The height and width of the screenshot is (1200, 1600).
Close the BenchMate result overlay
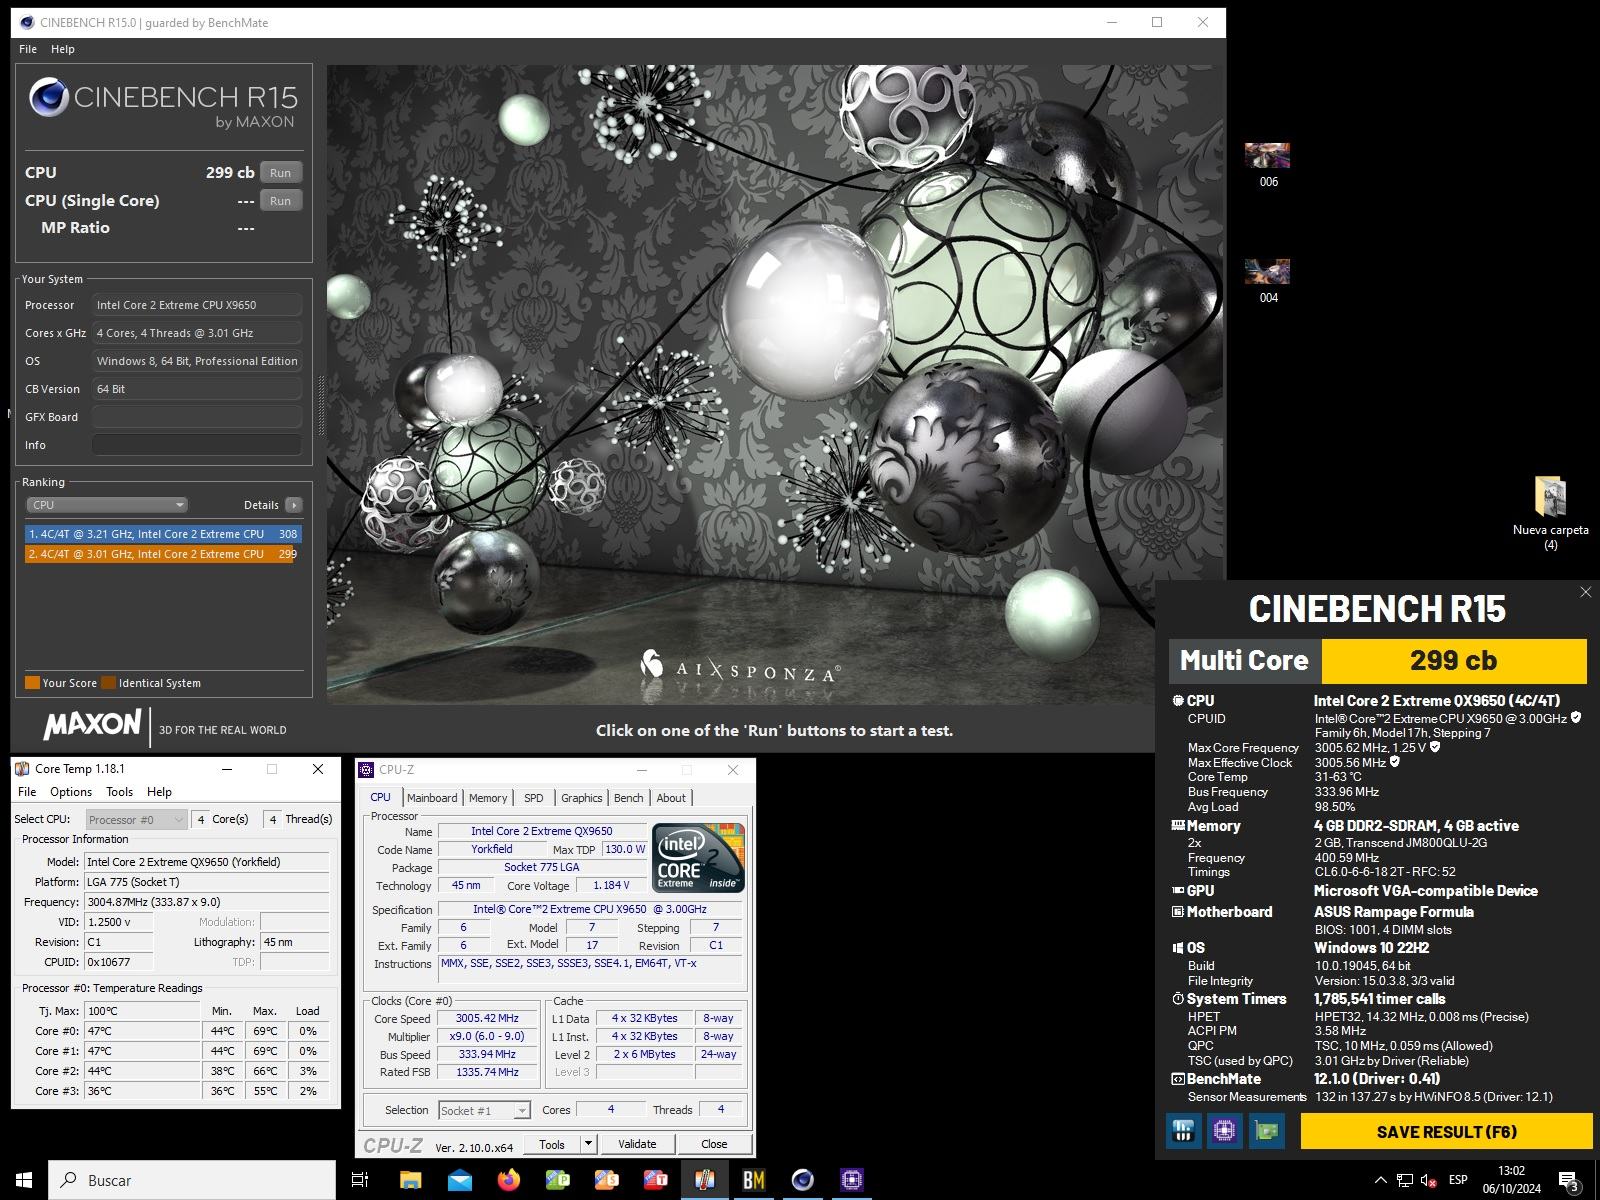tap(1585, 592)
